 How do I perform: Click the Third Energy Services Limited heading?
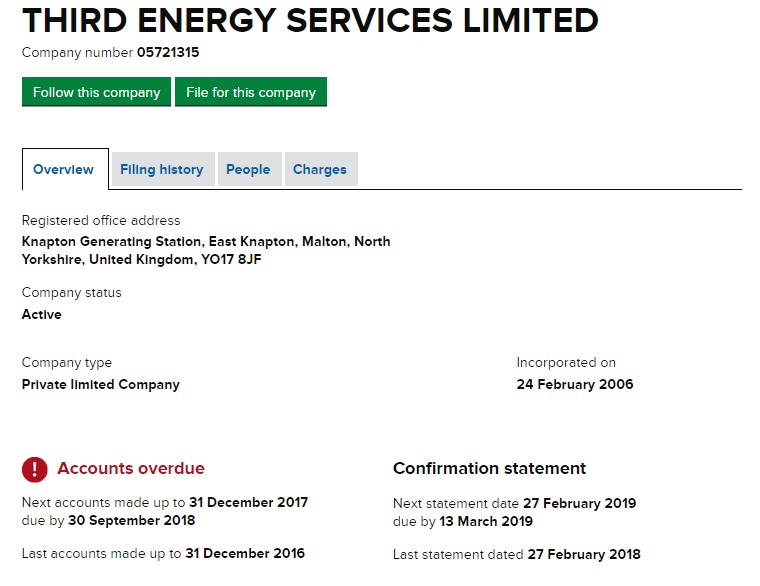pyautogui.click(x=310, y=20)
